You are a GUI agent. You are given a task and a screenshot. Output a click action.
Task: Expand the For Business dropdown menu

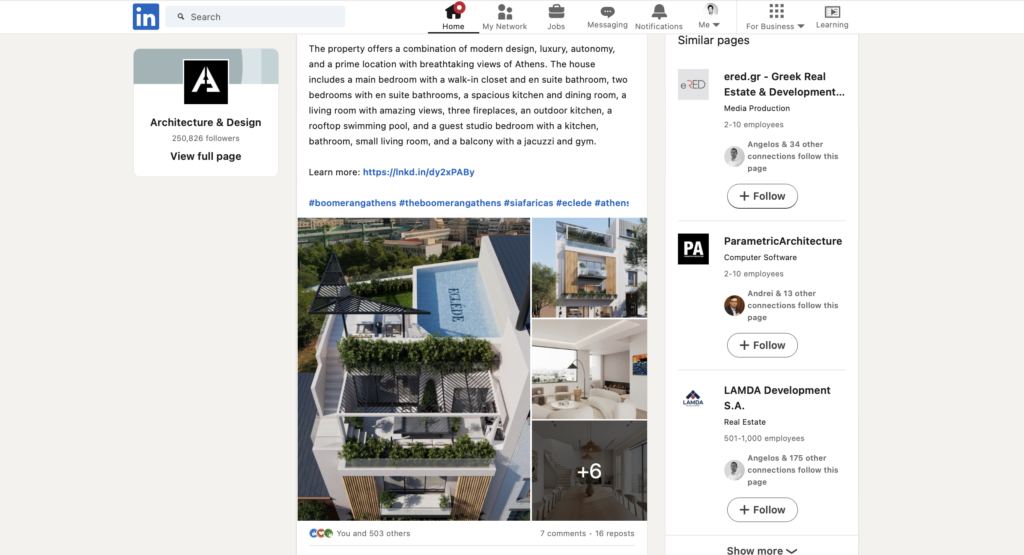point(775,17)
